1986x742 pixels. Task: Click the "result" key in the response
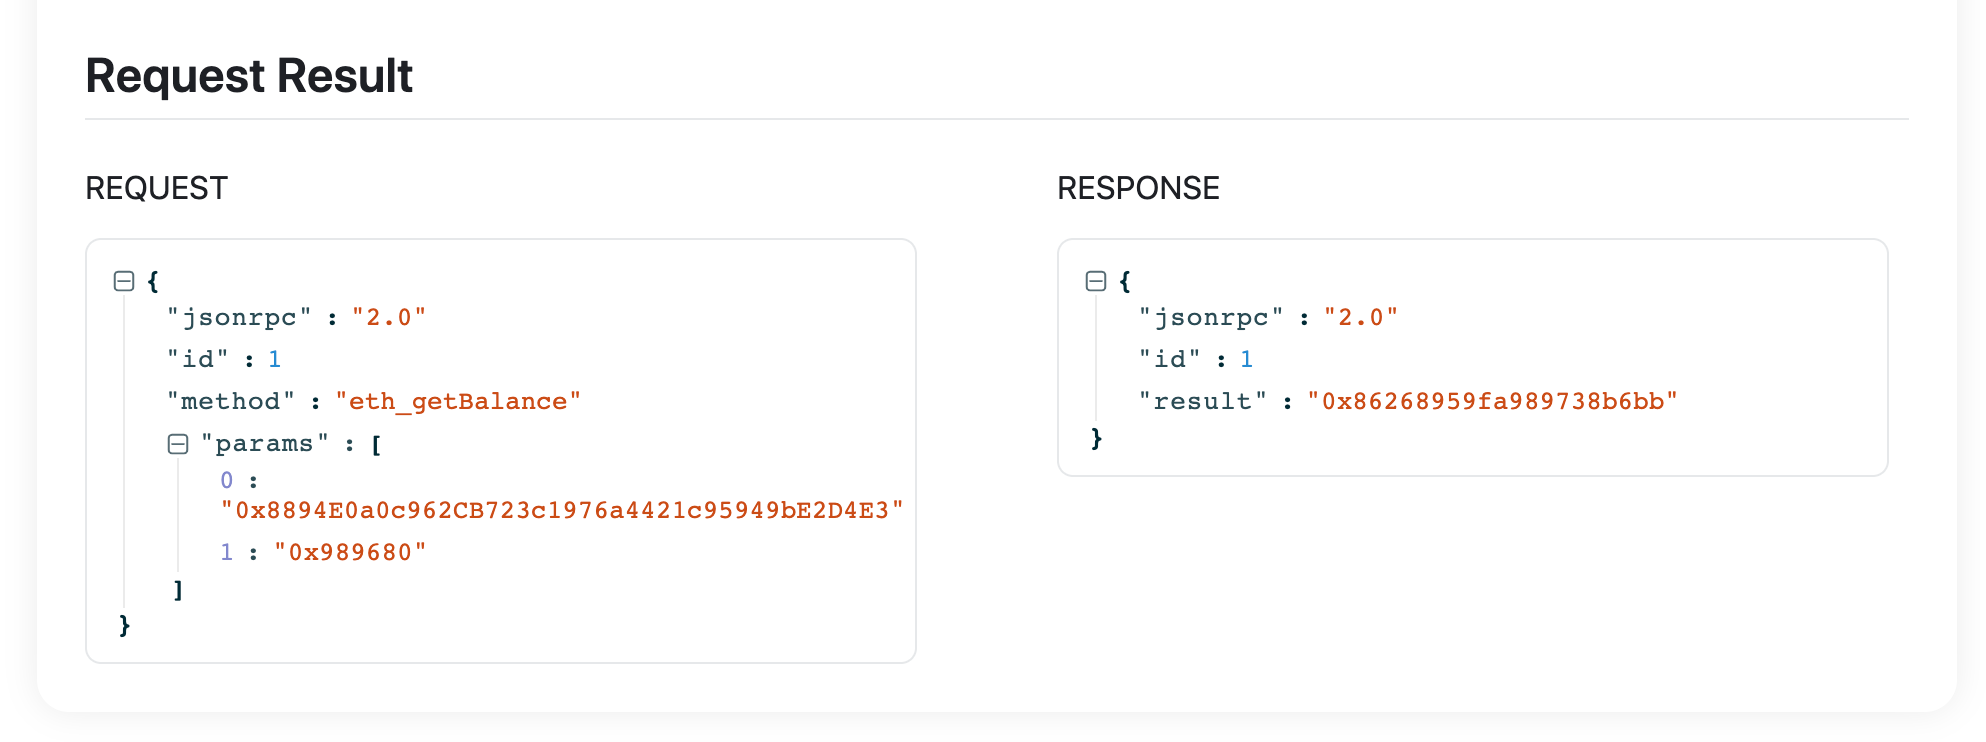[x=1203, y=402]
